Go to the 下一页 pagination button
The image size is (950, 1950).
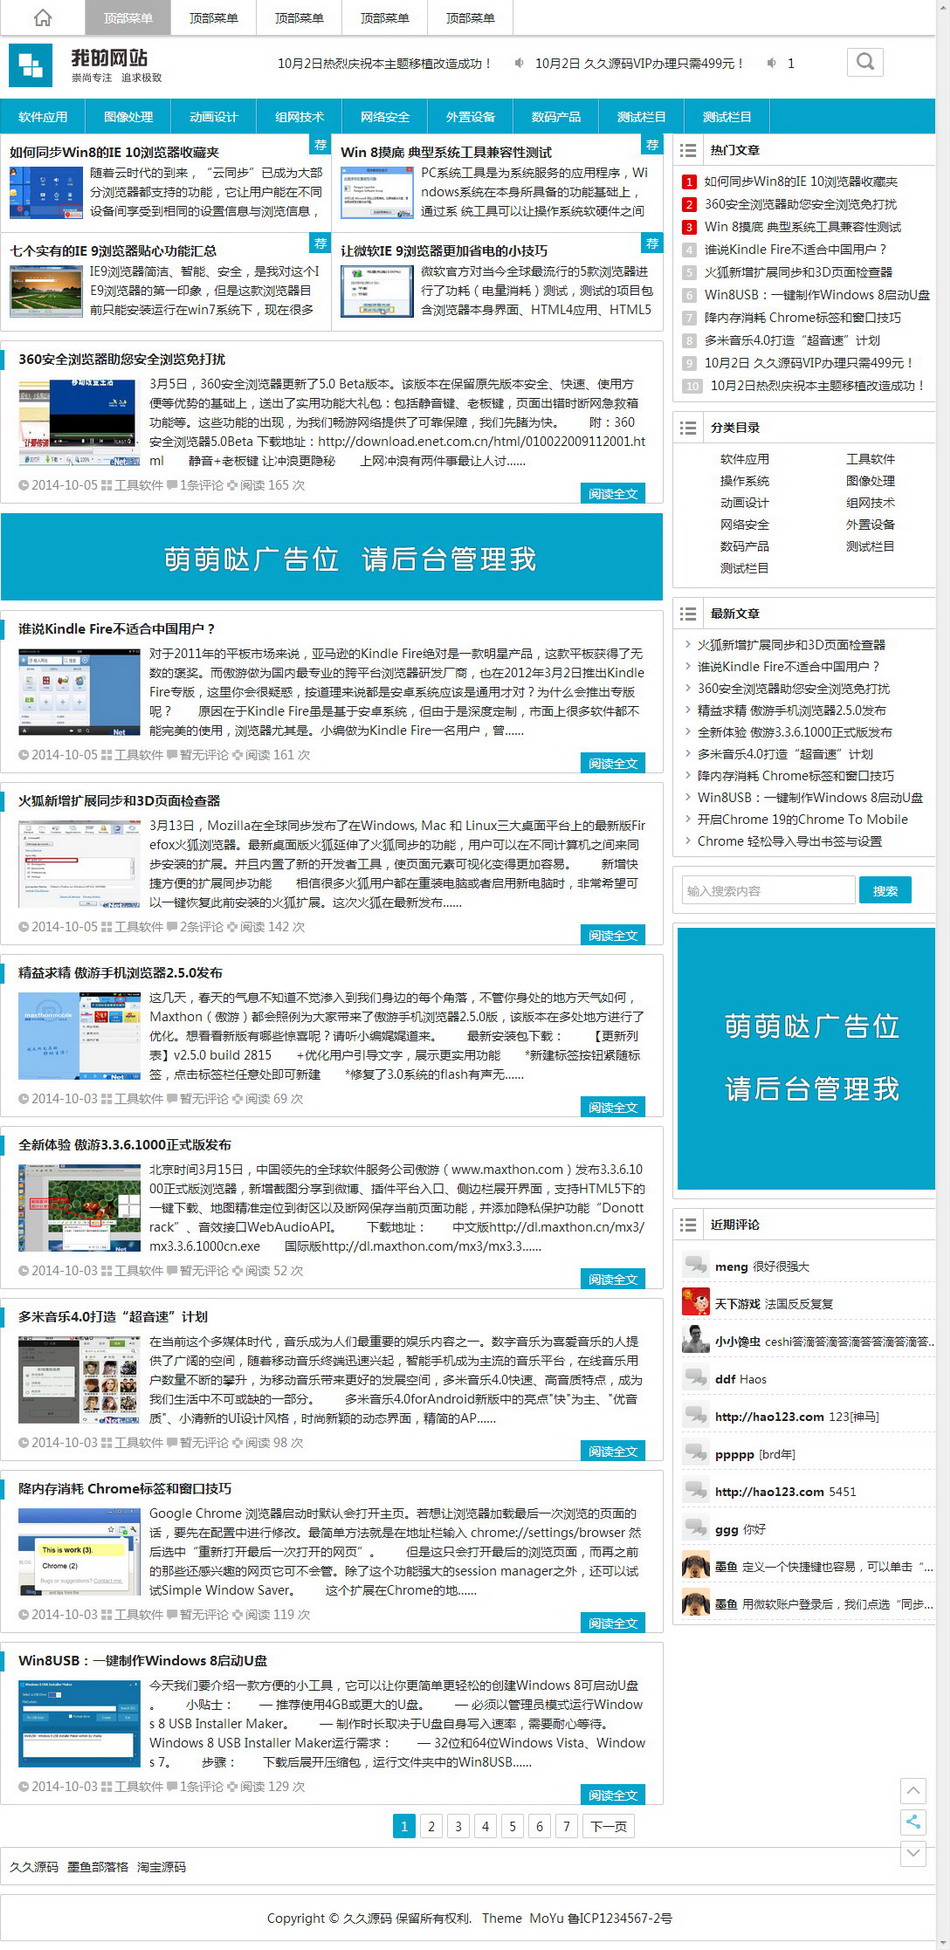point(608,1826)
